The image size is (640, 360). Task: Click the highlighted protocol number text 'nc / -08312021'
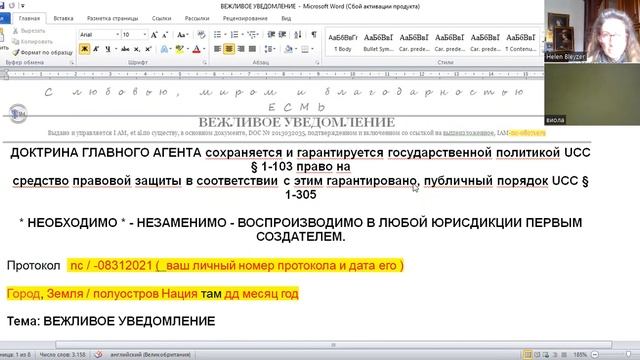(x=111, y=265)
